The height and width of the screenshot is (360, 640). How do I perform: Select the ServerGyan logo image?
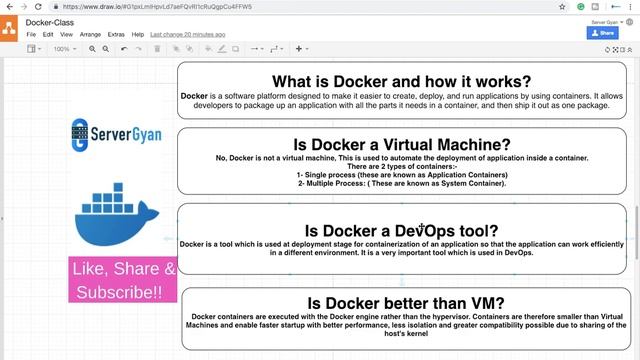click(x=116, y=135)
